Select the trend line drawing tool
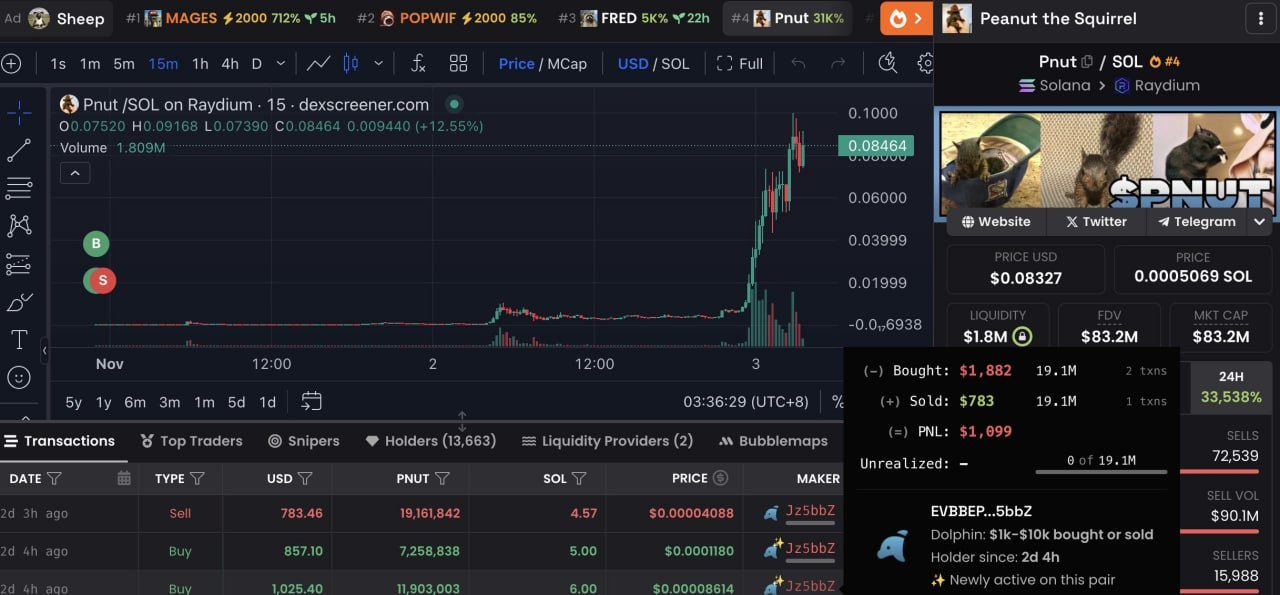 pos(19,150)
